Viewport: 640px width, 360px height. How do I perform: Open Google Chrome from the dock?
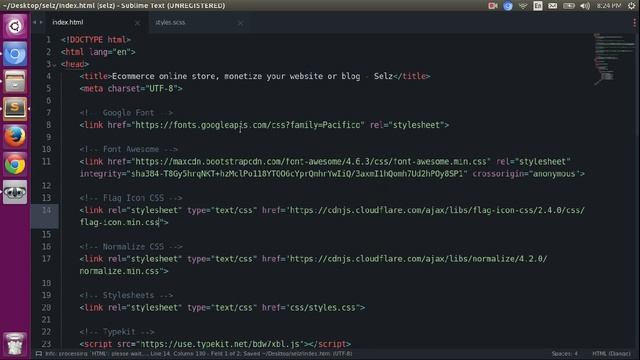pyautogui.click(x=15, y=164)
